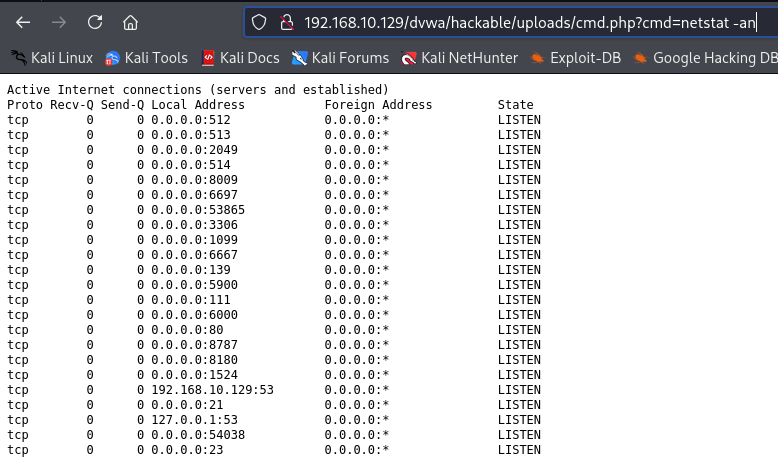
Task: Click the Kali NetHunter bookmark icon
Action: pos(408,59)
